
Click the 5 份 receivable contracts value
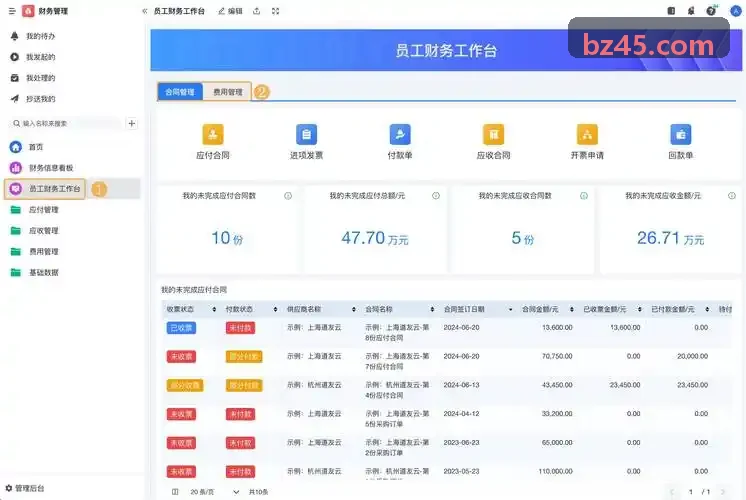[522, 238]
